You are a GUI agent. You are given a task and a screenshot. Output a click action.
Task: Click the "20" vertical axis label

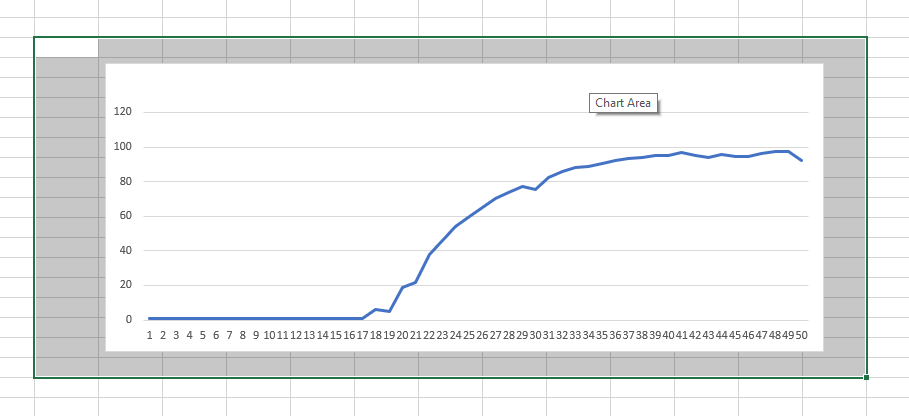tap(126, 285)
